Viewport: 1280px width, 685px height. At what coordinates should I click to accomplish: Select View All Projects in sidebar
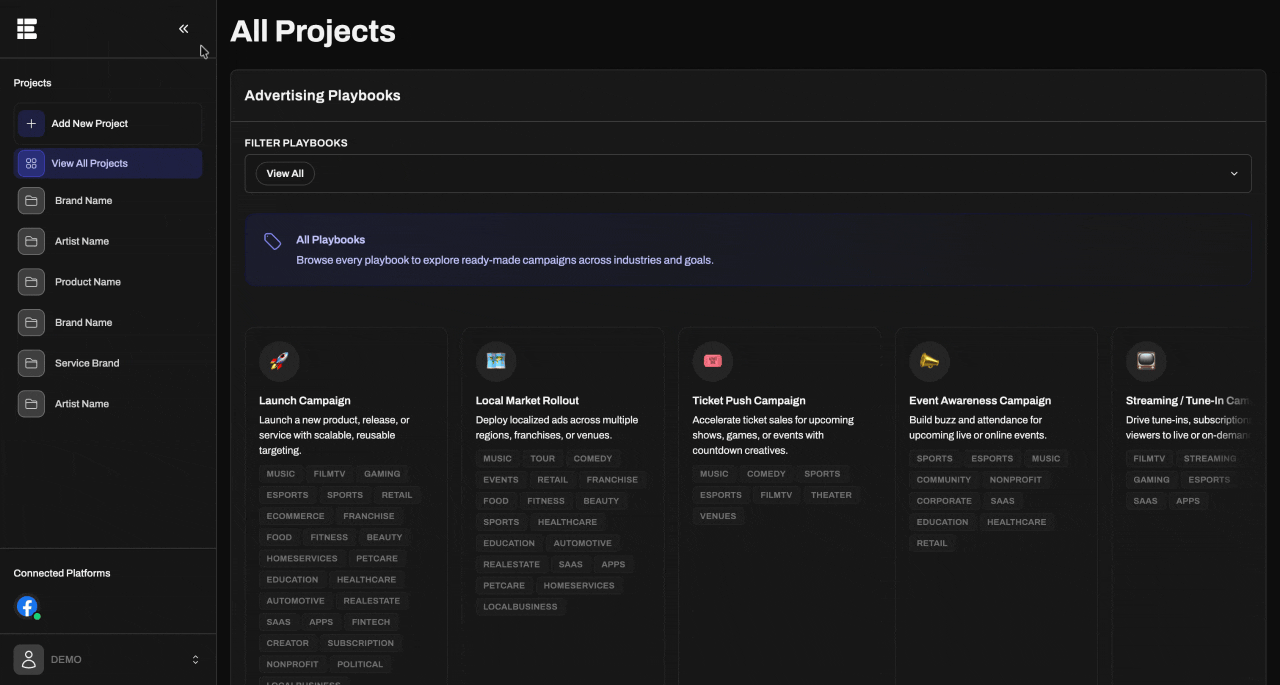click(x=108, y=163)
